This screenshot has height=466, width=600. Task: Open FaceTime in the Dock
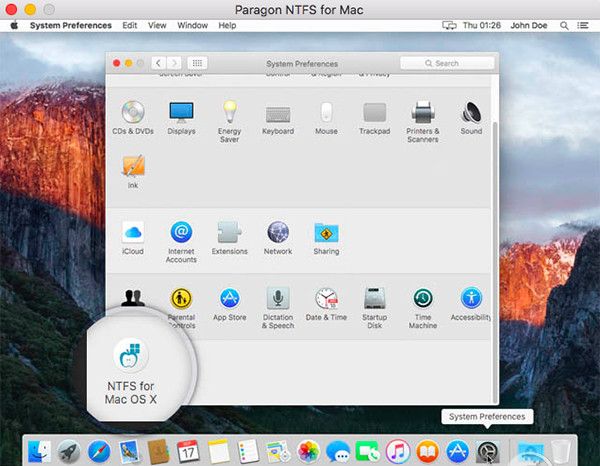(x=367, y=451)
